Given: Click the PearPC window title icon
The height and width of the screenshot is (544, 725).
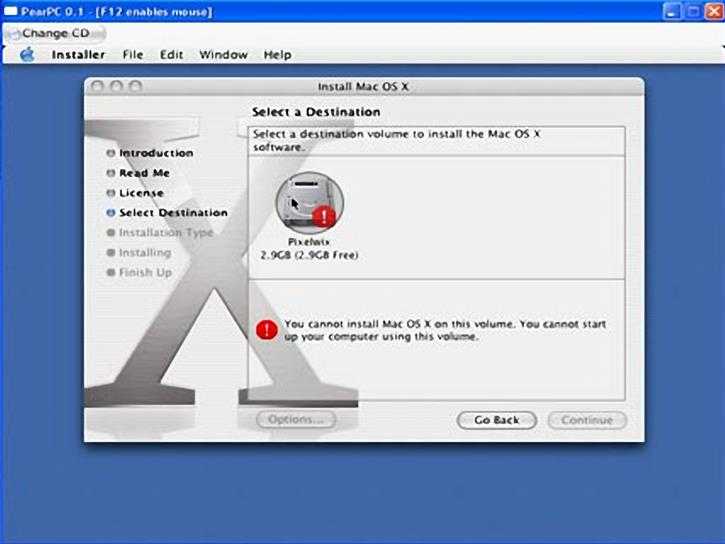Looking at the screenshot, I should [x=10, y=11].
